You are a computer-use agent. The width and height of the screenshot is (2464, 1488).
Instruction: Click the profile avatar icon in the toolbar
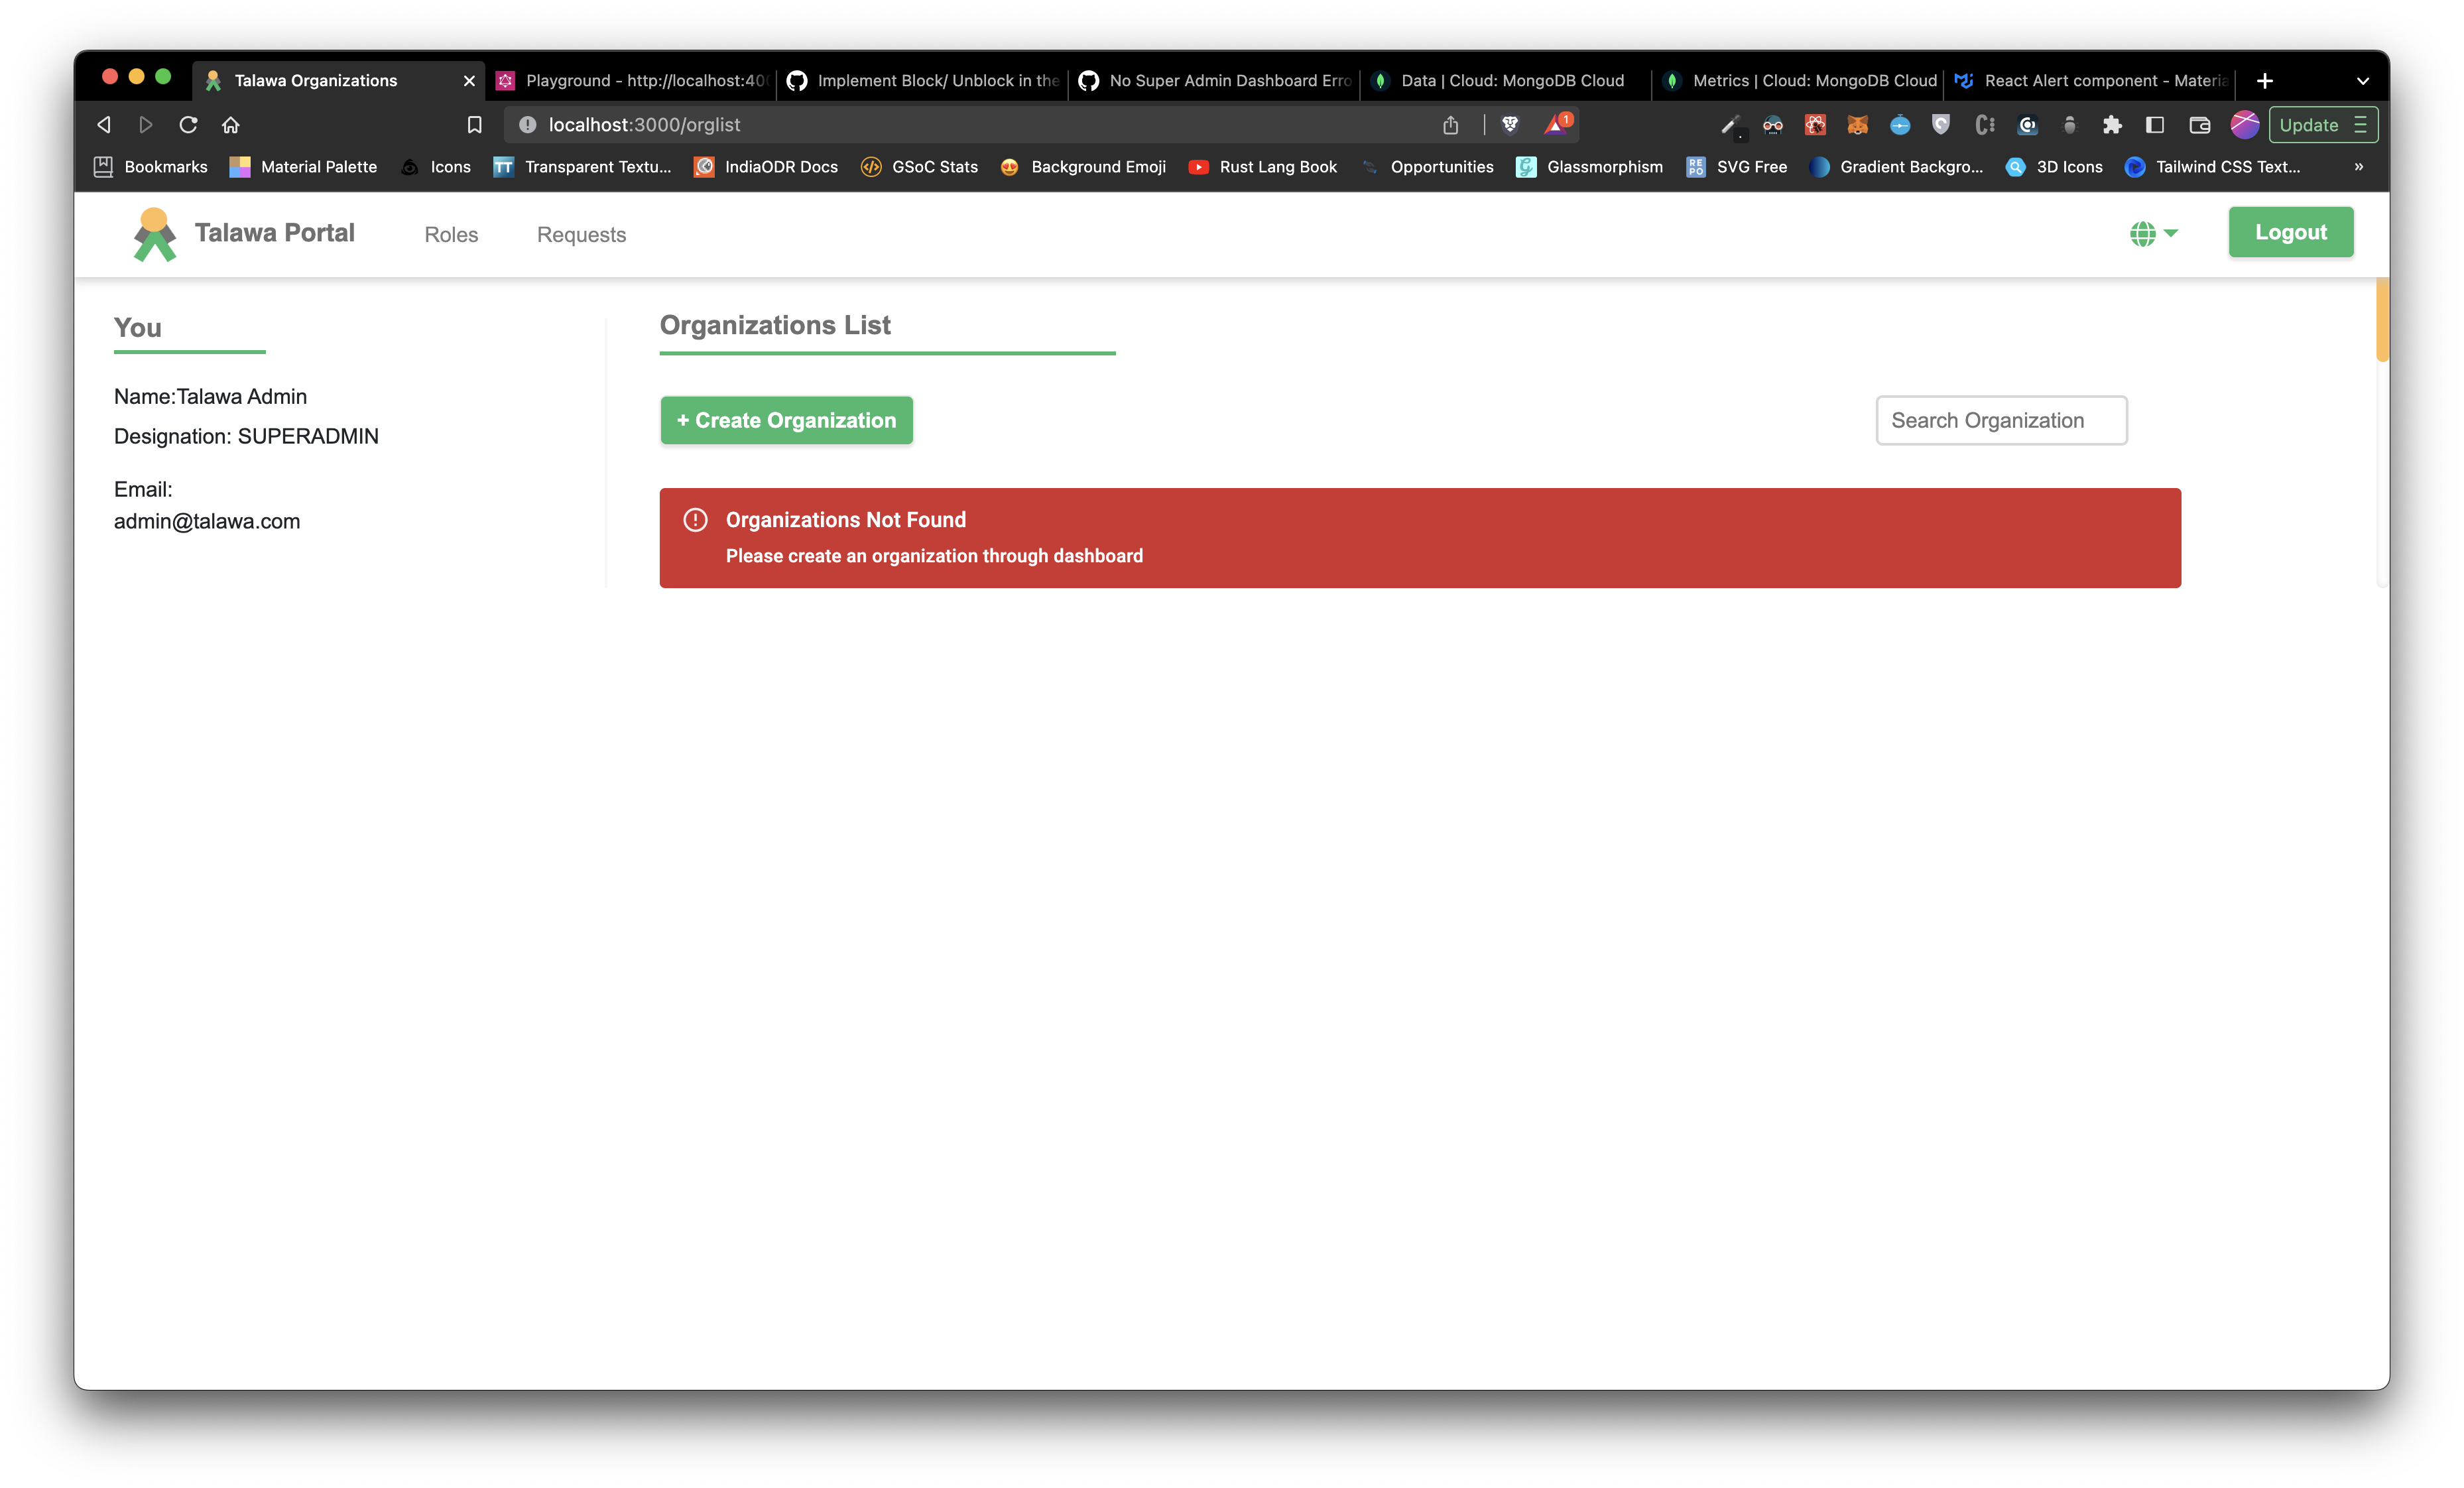[x=2245, y=125]
